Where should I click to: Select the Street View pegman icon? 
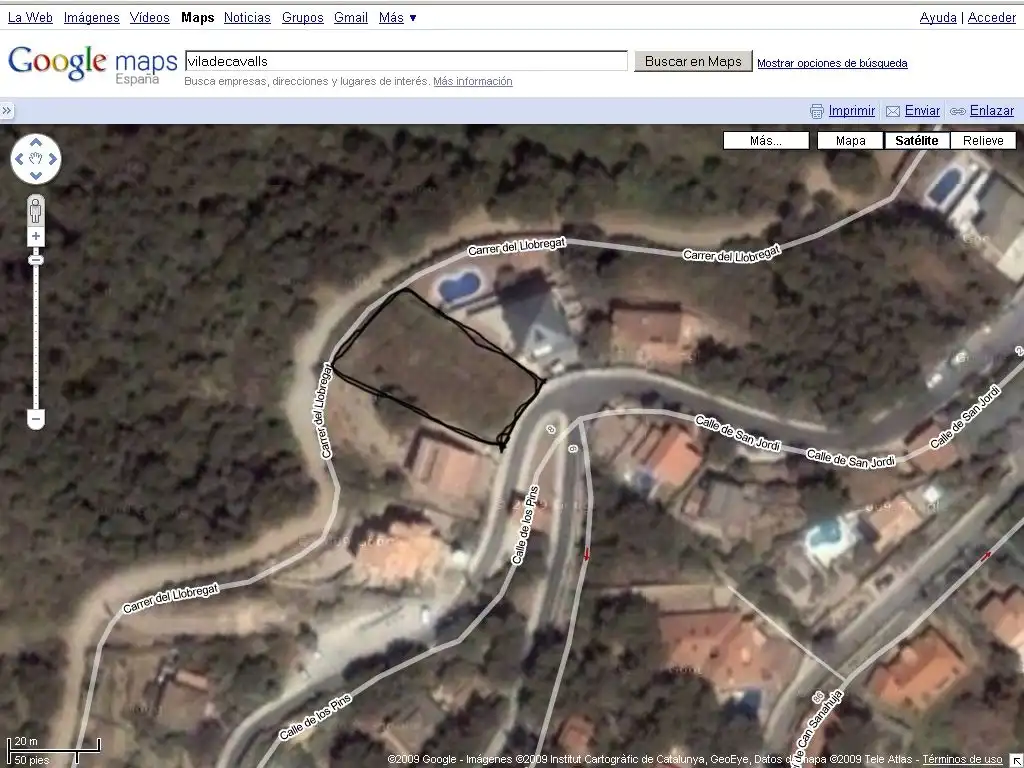point(36,210)
